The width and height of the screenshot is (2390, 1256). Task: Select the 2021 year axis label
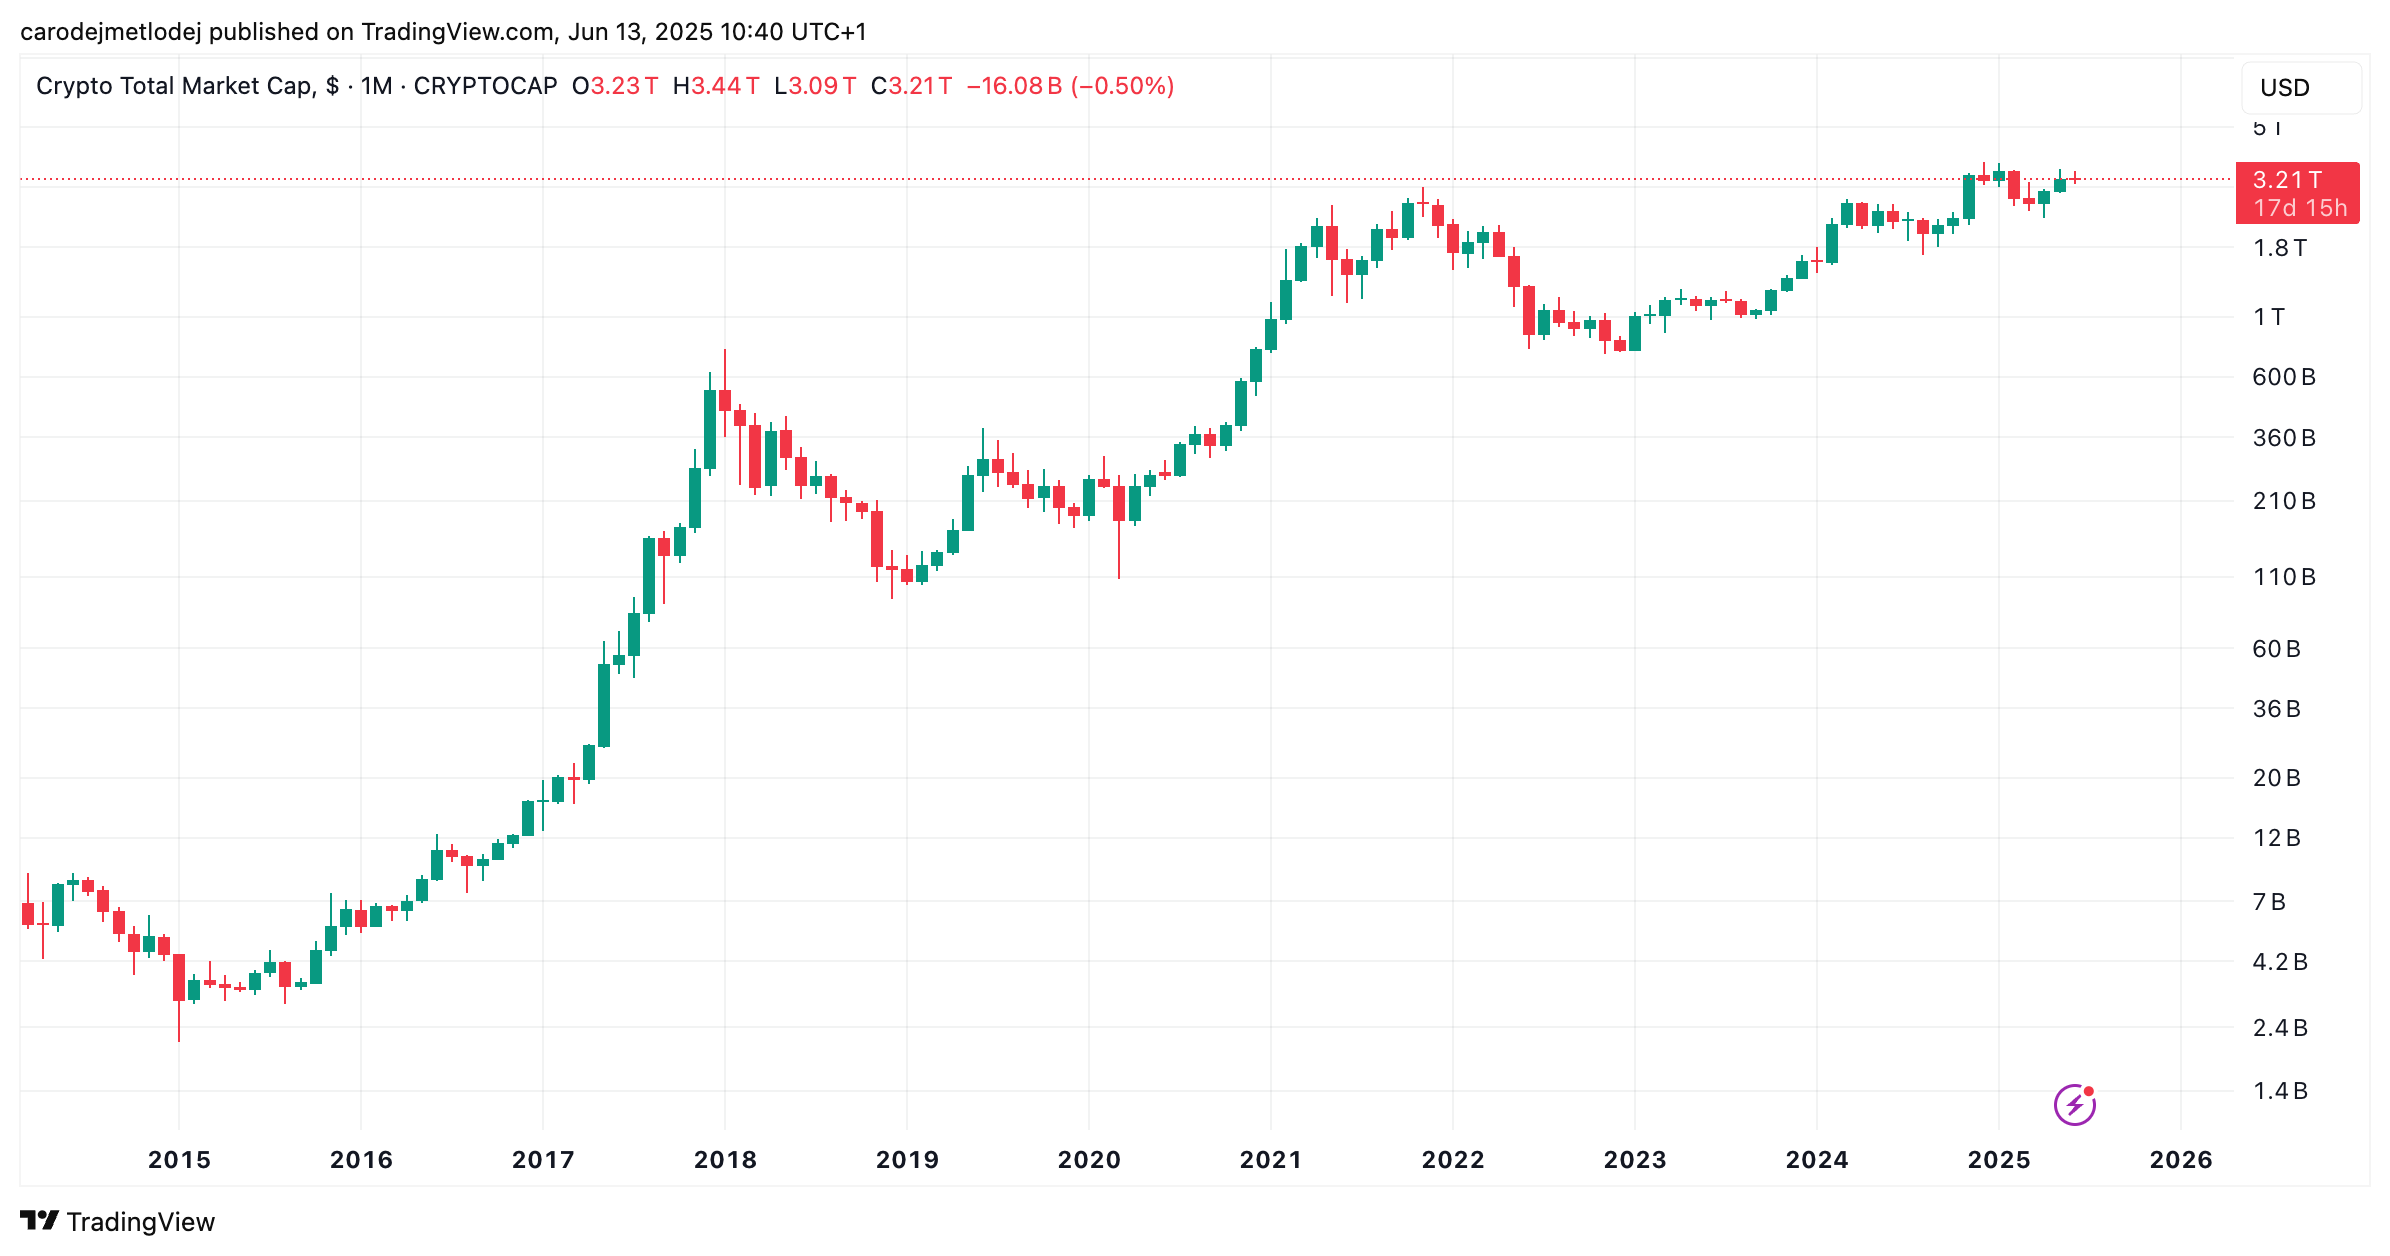[1271, 1160]
